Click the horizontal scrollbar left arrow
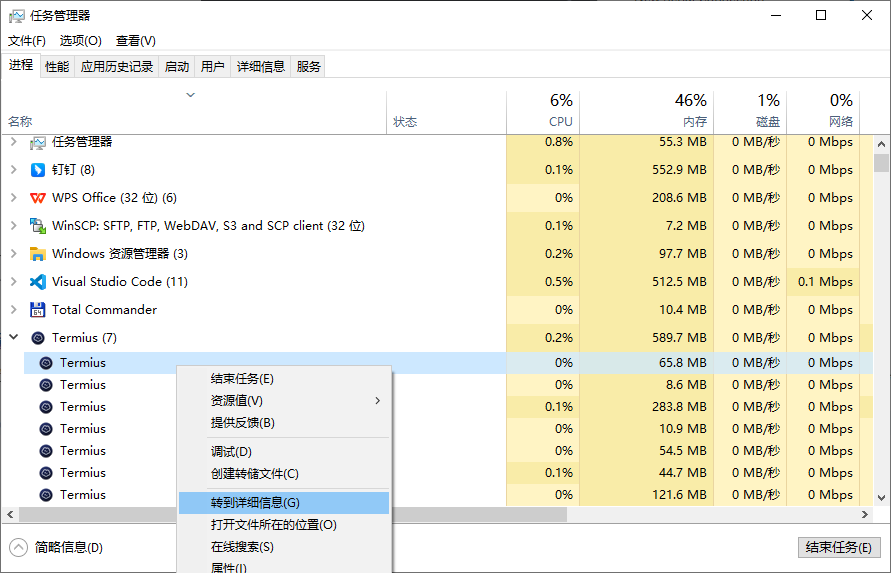Viewport: 891px width, 573px height. tap(10, 514)
